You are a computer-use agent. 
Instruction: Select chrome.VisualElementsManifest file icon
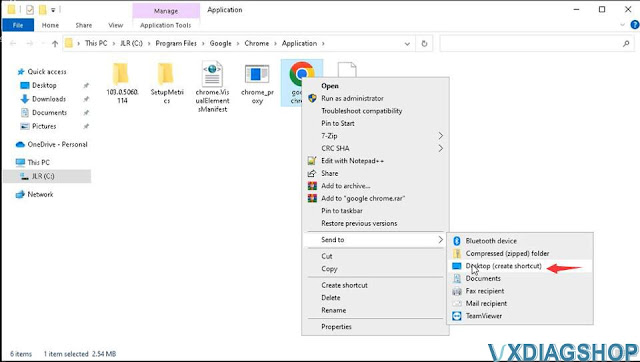point(212,74)
